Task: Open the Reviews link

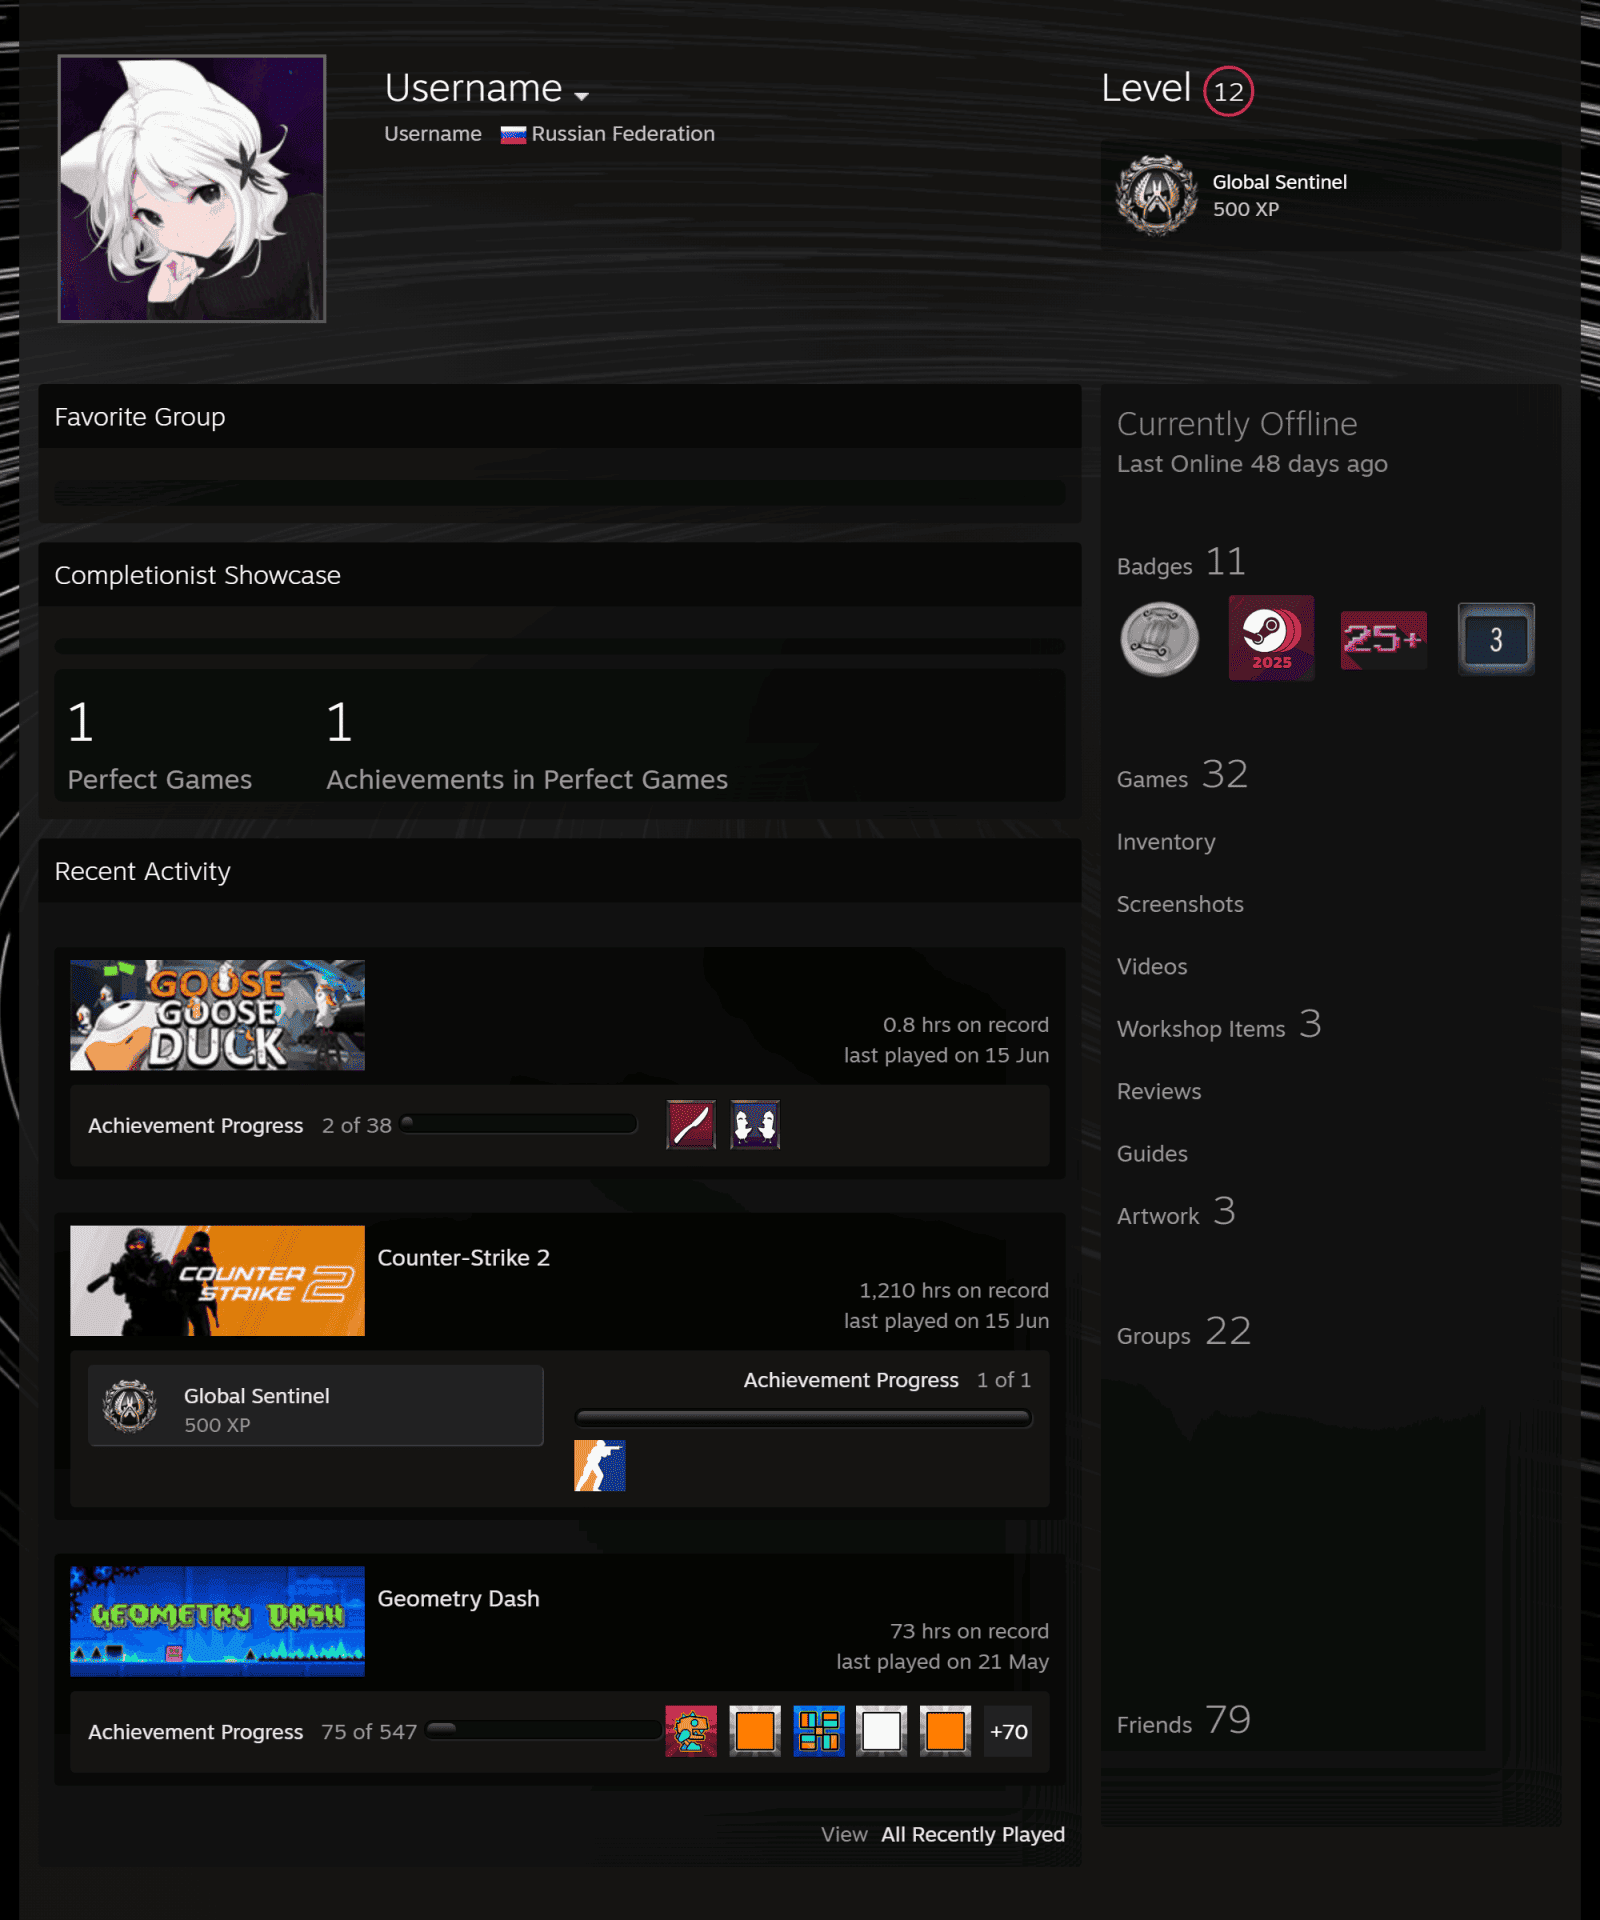Action: 1159,1091
